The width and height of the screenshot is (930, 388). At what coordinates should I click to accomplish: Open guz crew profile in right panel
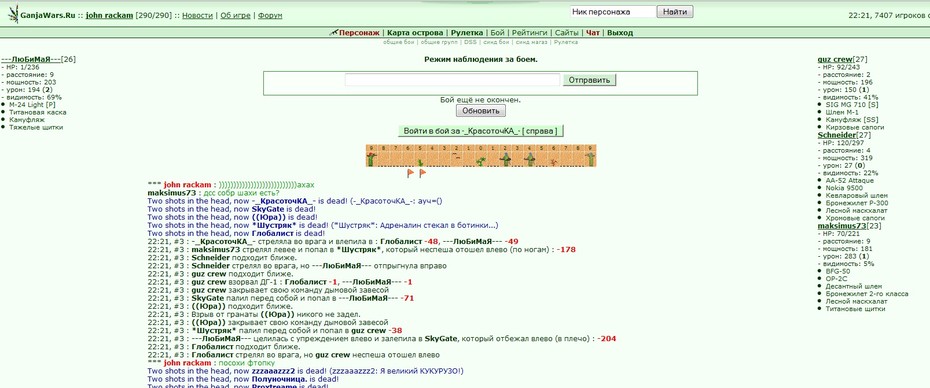coord(835,59)
